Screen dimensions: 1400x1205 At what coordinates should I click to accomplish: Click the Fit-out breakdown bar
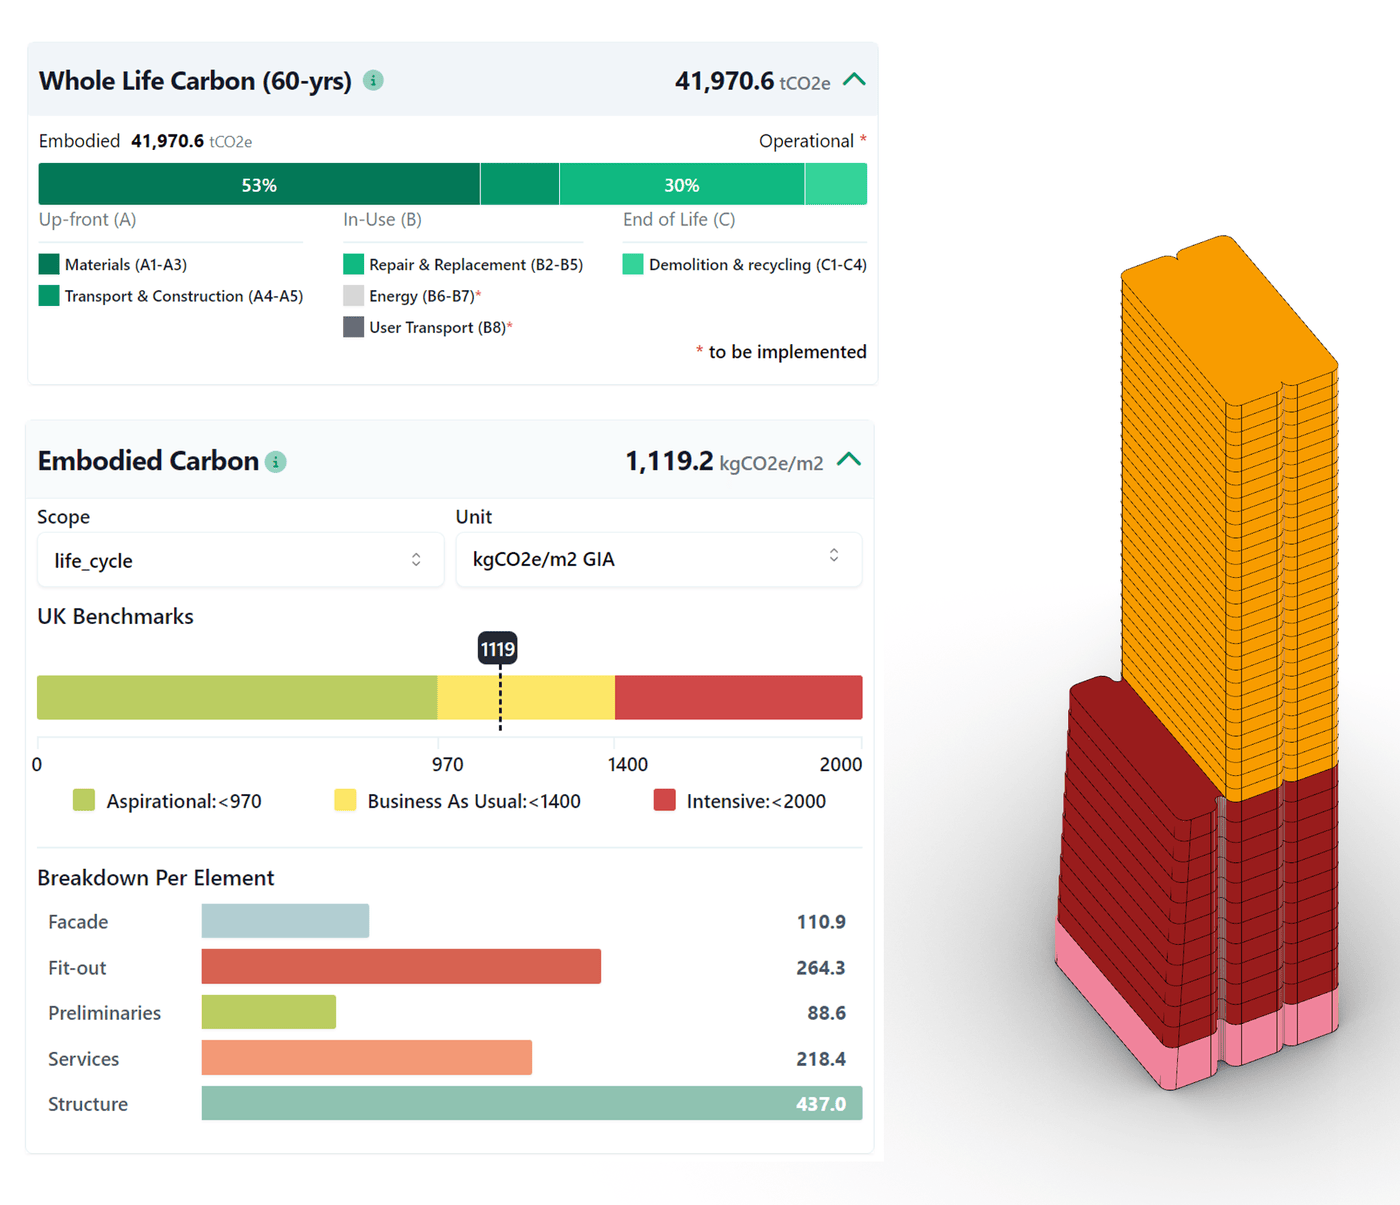click(x=401, y=967)
